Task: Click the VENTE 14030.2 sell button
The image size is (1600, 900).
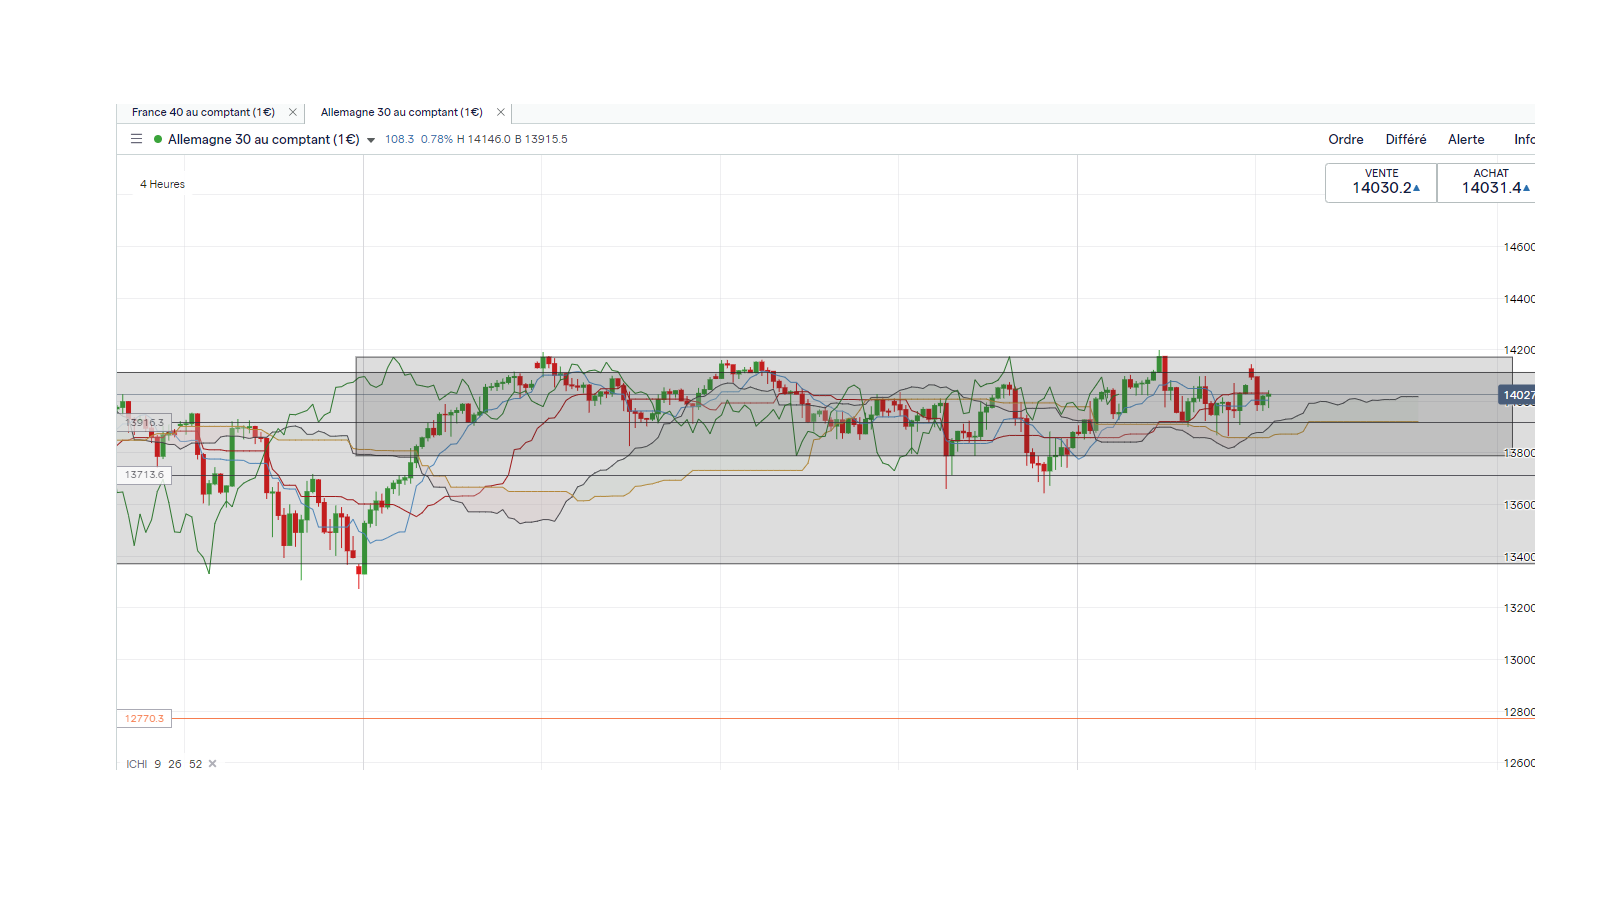Action: click(1381, 183)
